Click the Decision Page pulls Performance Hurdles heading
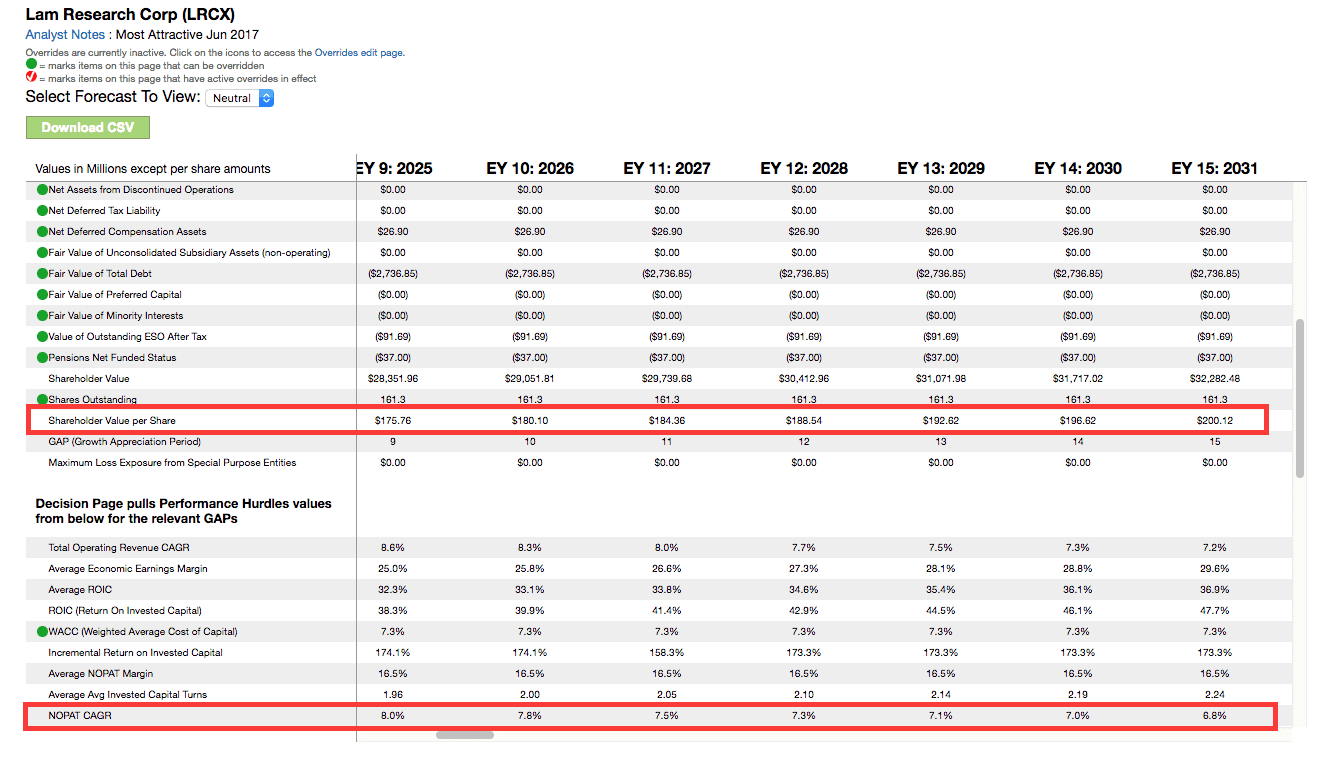Viewport: 1342px width, 766px height. point(184,511)
